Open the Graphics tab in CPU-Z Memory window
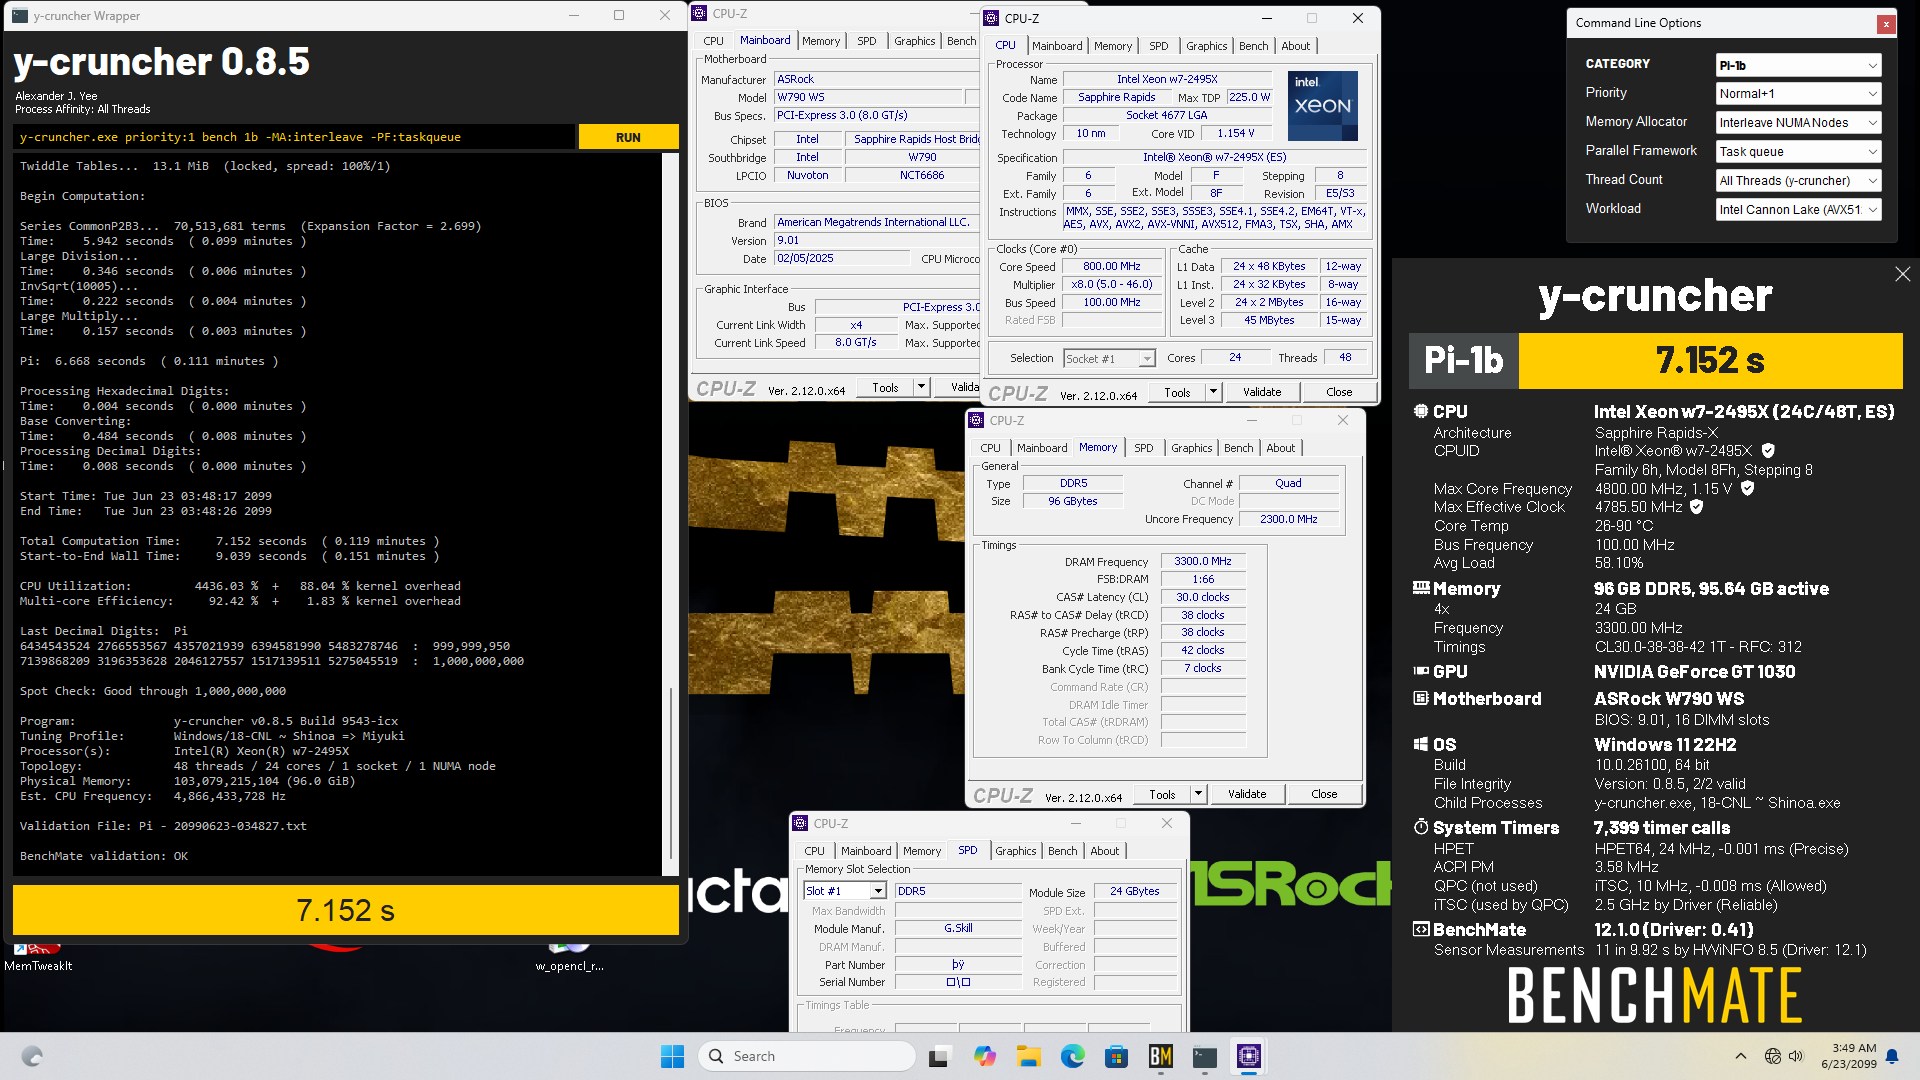The height and width of the screenshot is (1080, 1920). coord(1191,448)
